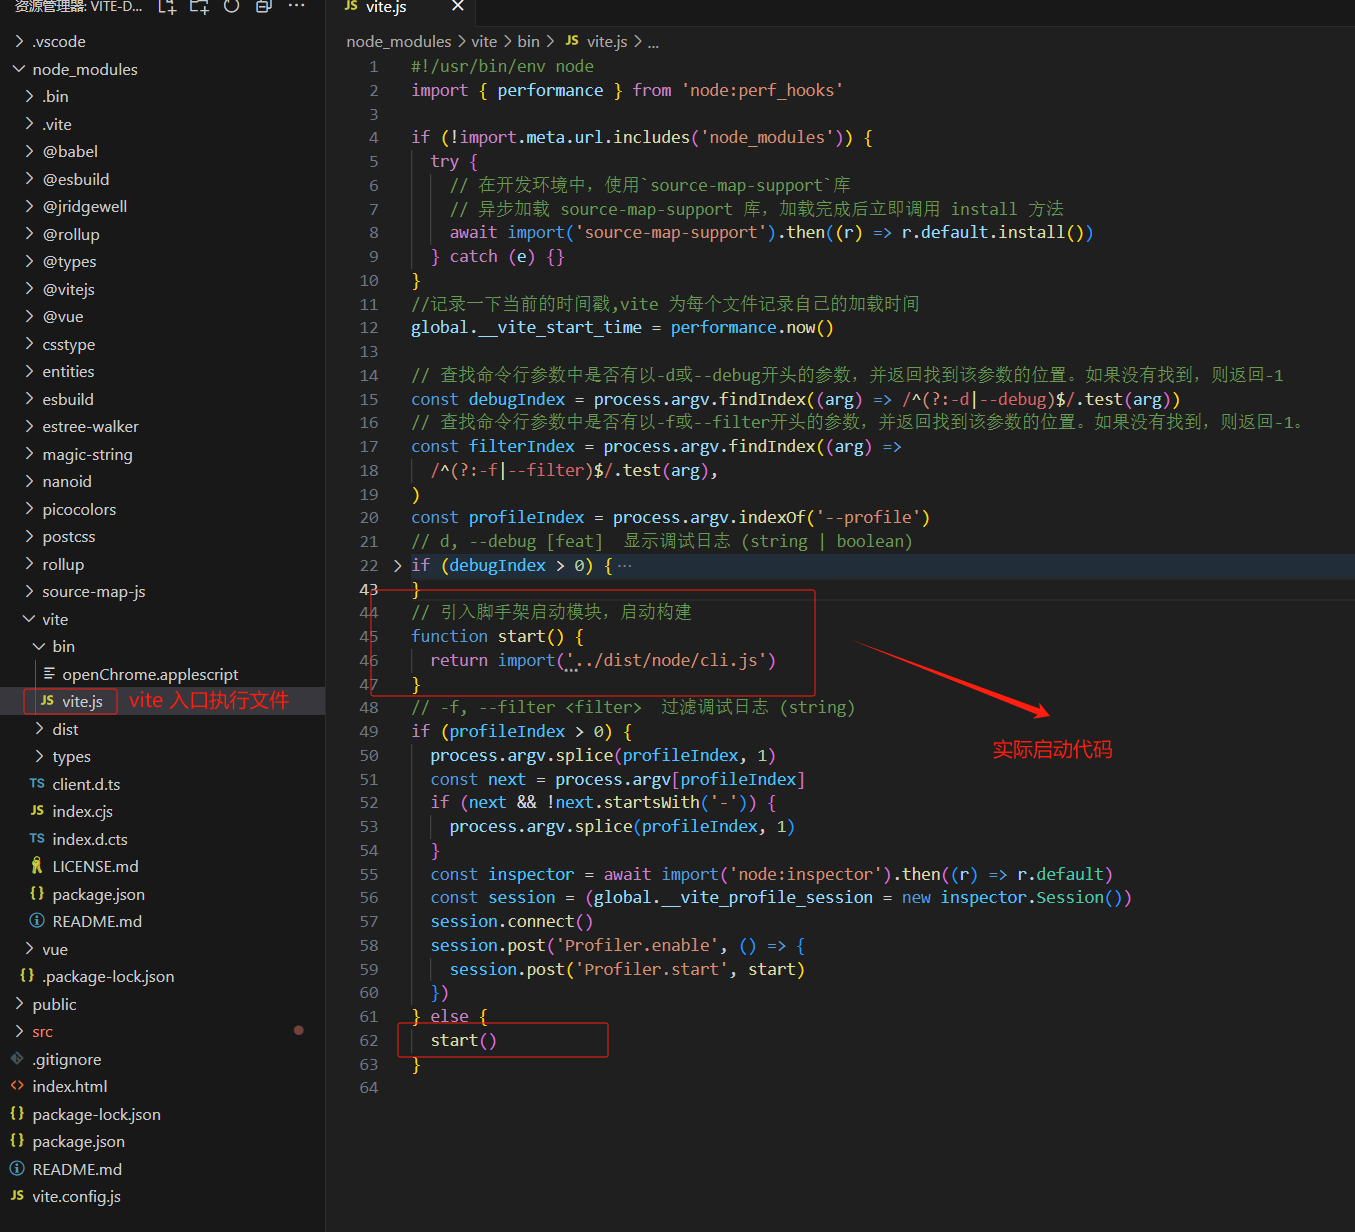Expand the @vue folder

[29, 316]
